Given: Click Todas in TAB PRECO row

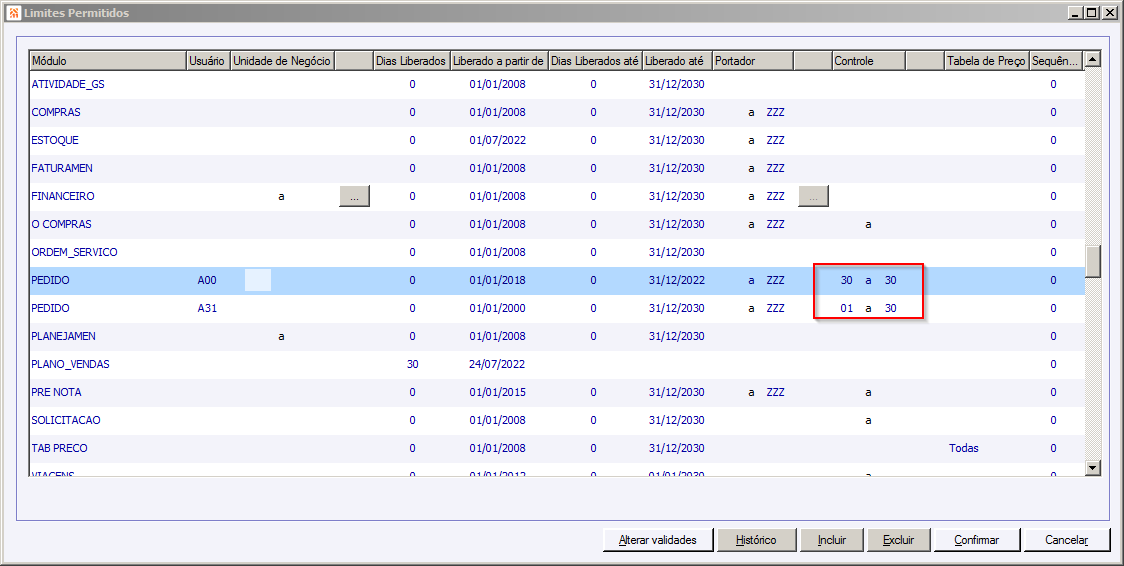Looking at the screenshot, I should (x=963, y=448).
